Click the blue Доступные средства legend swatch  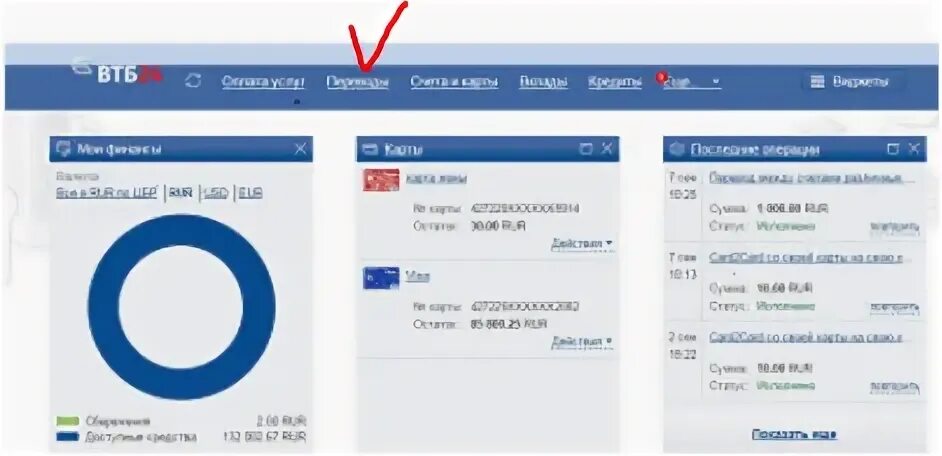[67, 437]
